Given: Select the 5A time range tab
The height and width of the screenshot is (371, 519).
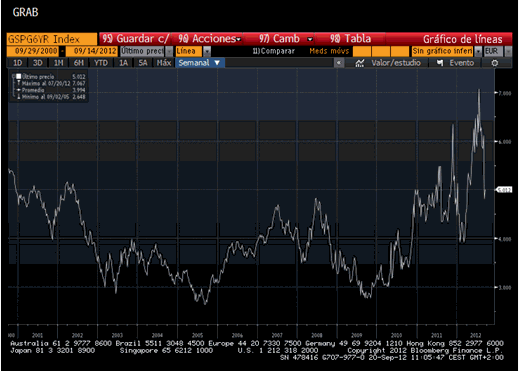Looking at the screenshot, I should click(x=143, y=63).
